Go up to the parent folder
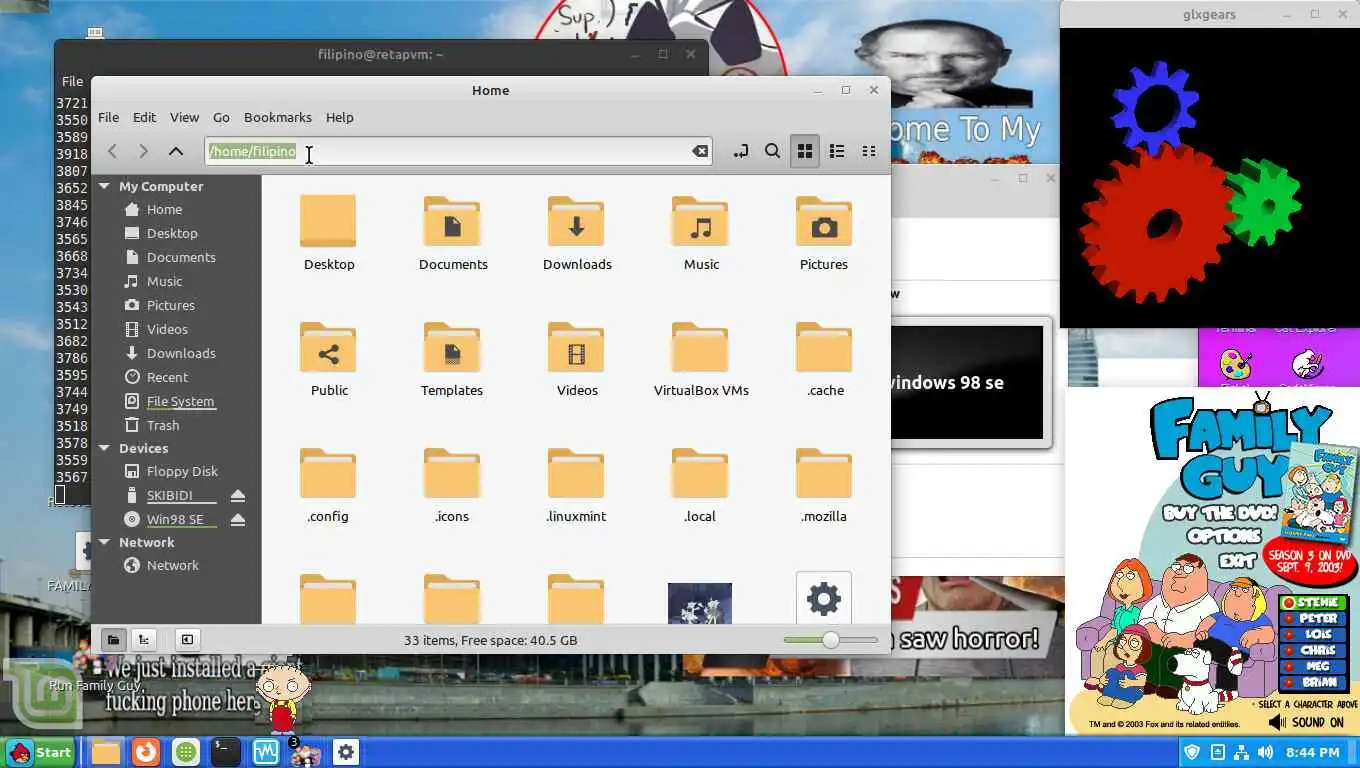 tap(176, 151)
